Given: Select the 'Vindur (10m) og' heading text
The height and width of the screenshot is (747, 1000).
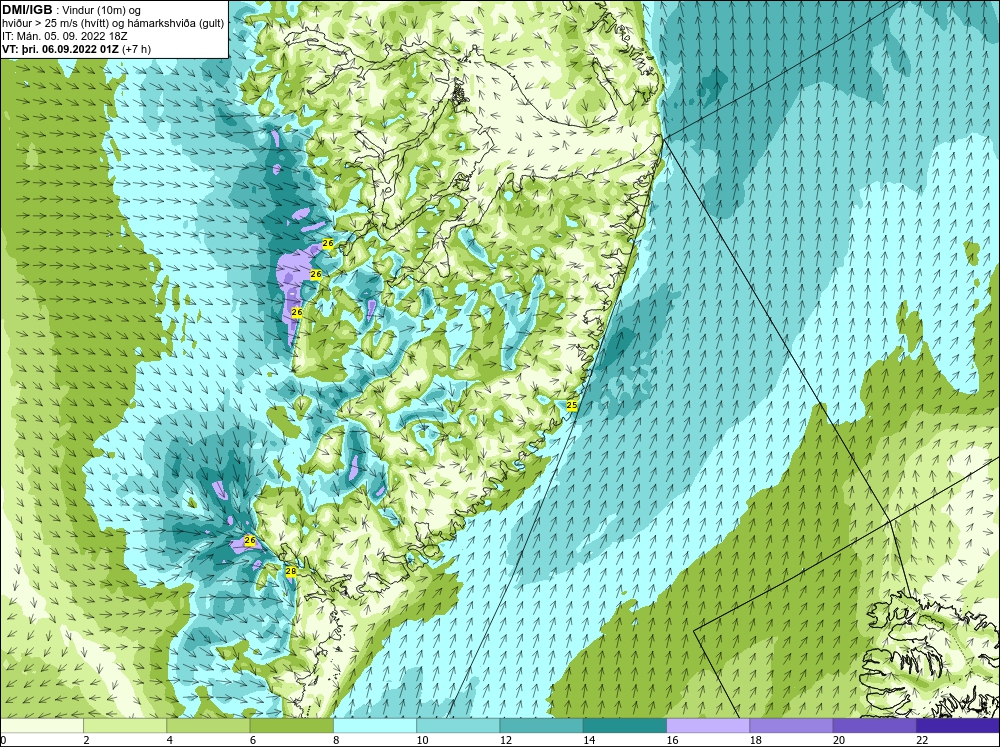Looking at the screenshot, I should pos(102,11).
